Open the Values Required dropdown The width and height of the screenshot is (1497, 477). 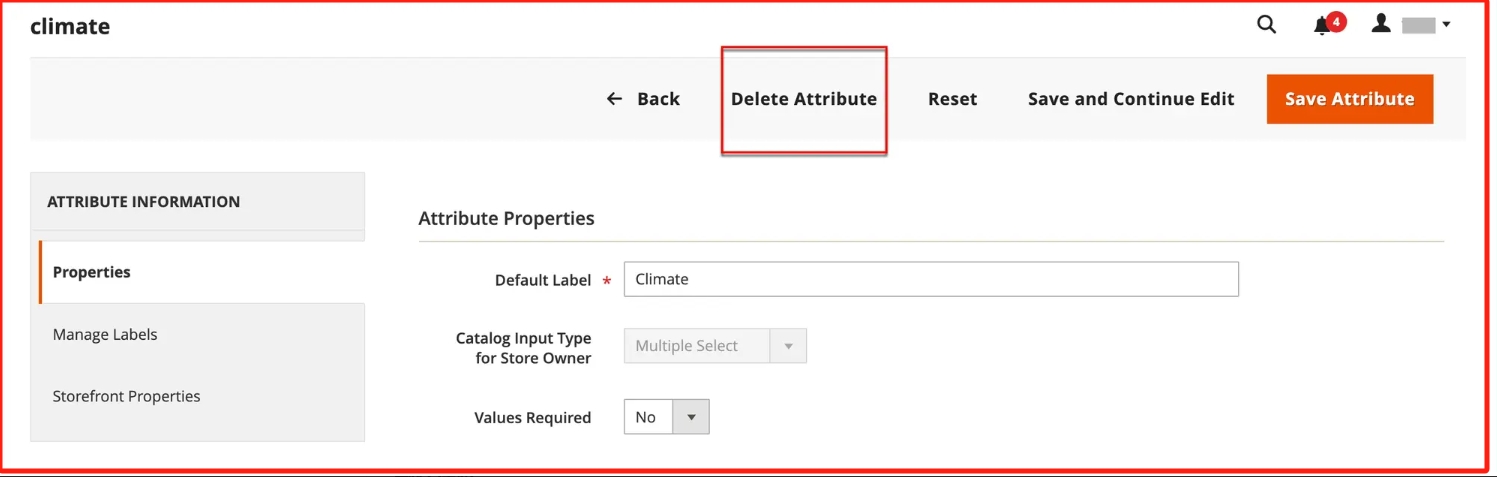[x=666, y=417]
